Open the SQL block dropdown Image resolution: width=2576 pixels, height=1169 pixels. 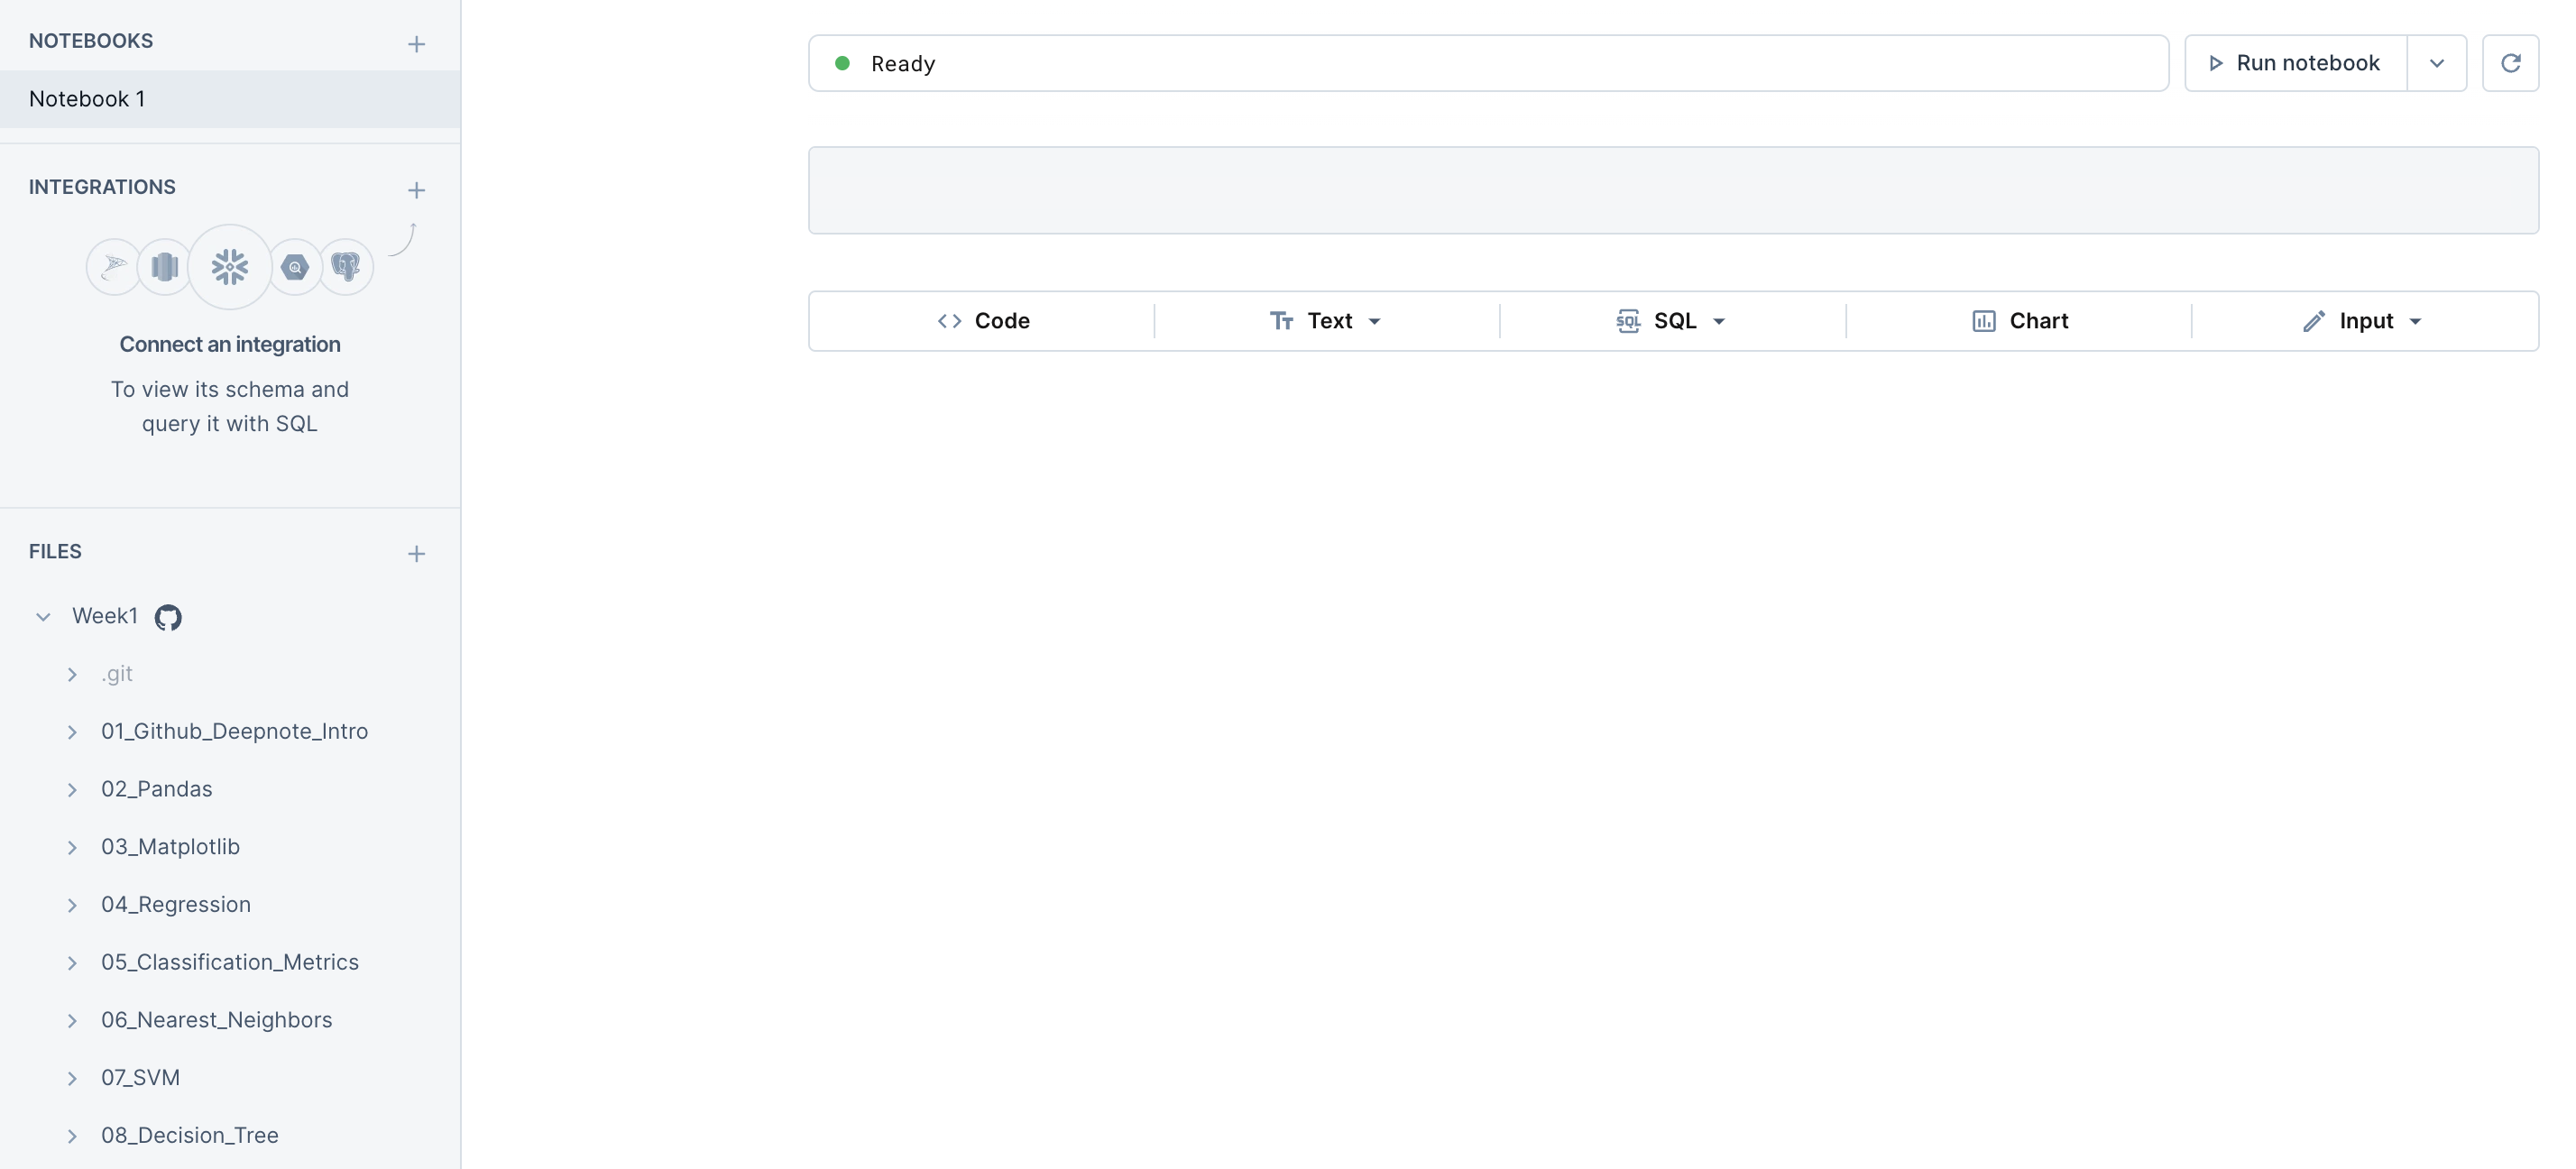[1719, 321]
